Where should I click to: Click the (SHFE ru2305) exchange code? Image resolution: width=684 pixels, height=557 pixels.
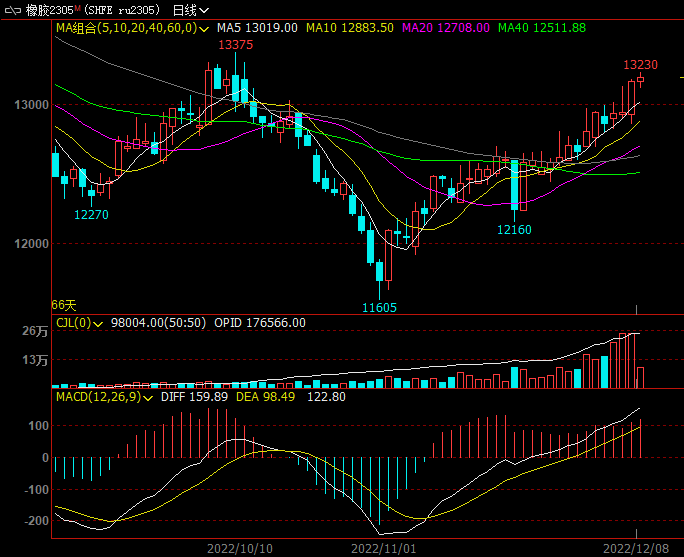coord(122,10)
